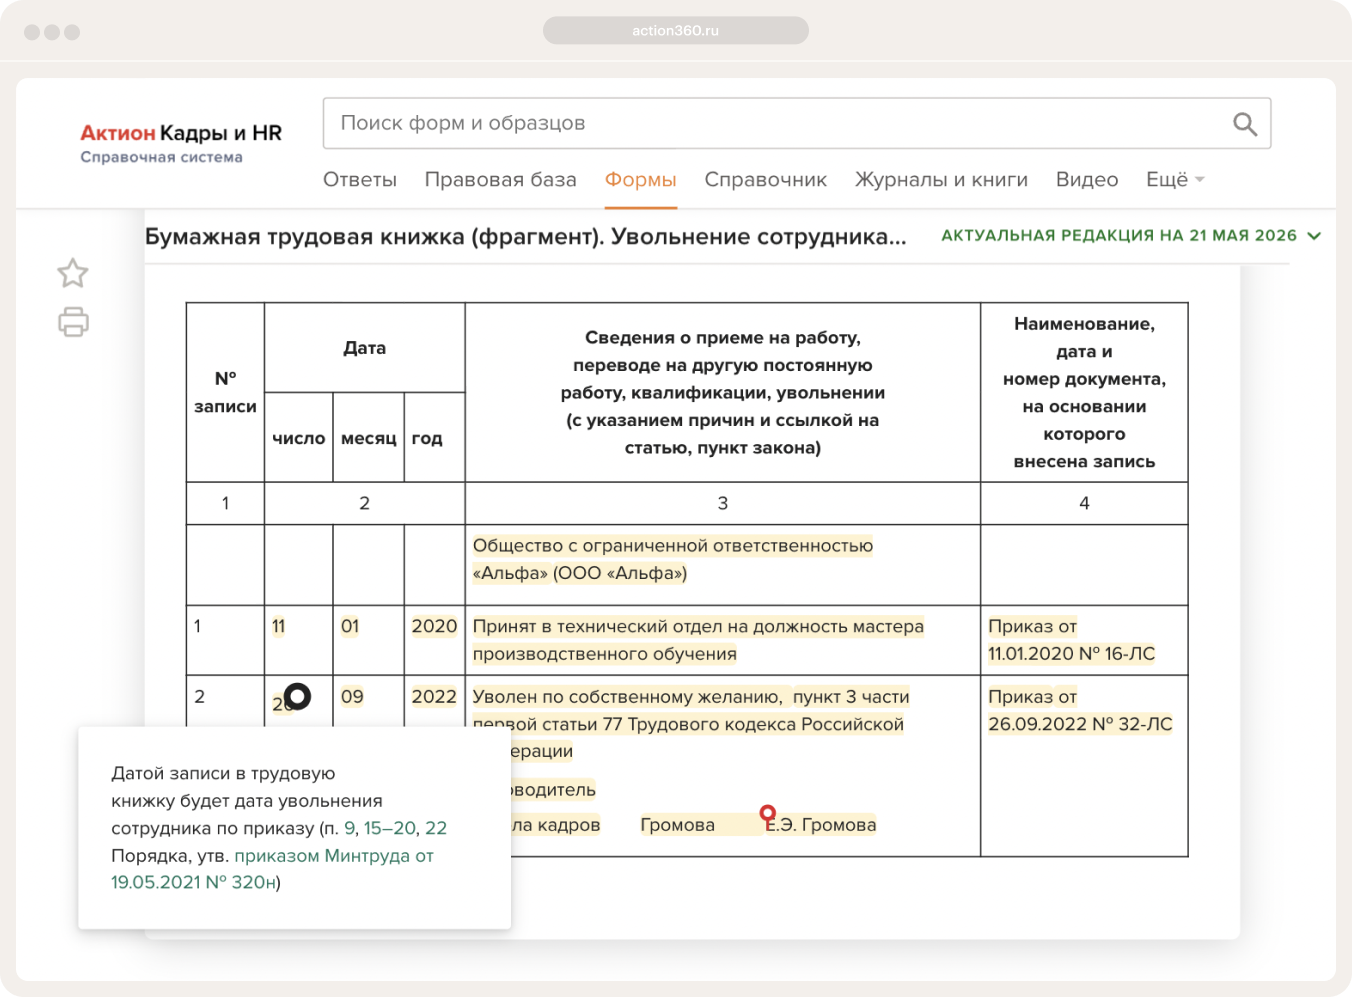Screen dimensions: 1352x997
Task: Open link to пункты 15–20
Action: pos(390,828)
